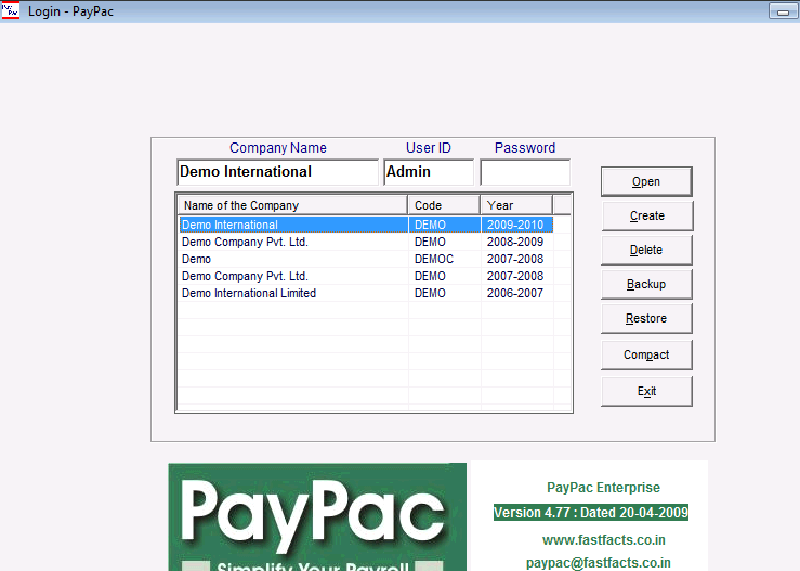Click the Code column header
The width and height of the screenshot is (800, 571).
tap(444, 205)
